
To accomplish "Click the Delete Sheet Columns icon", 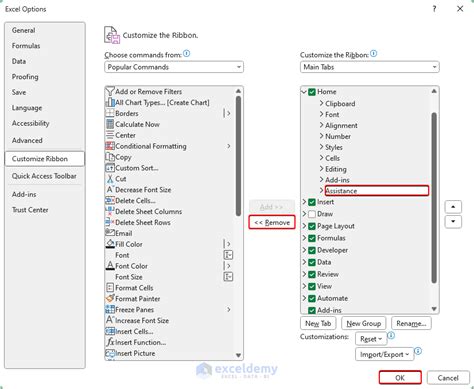I will point(110,211).
